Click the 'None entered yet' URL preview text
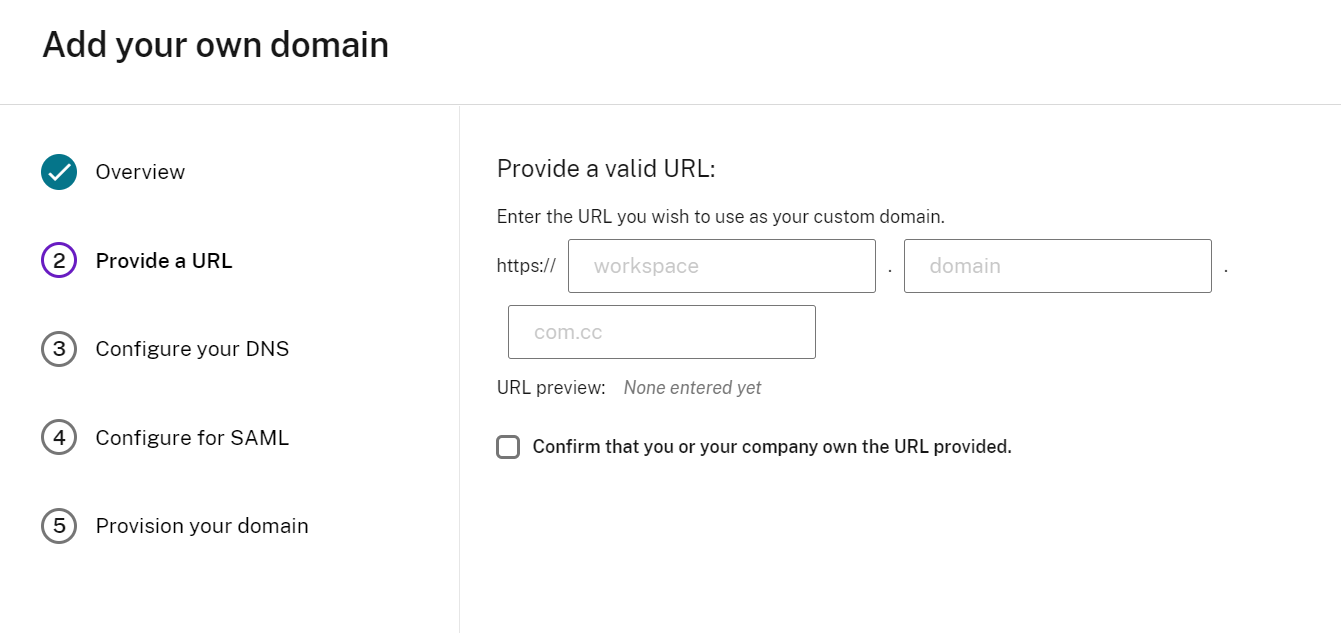 pos(692,388)
